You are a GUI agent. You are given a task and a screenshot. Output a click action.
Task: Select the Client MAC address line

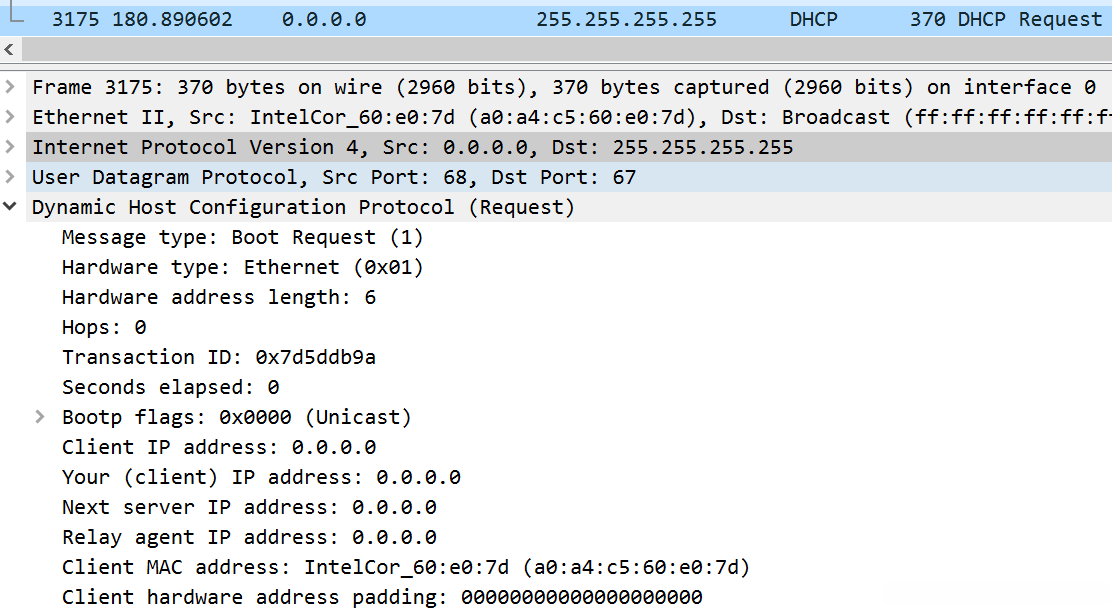(x=405, y=567)
